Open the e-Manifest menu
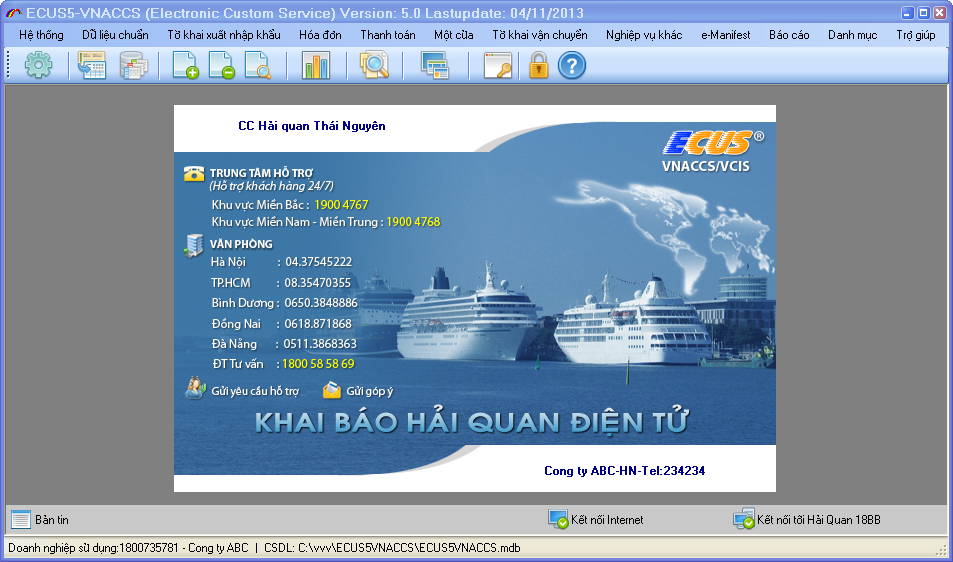The image size is (953, 562). tap(725, 35)
